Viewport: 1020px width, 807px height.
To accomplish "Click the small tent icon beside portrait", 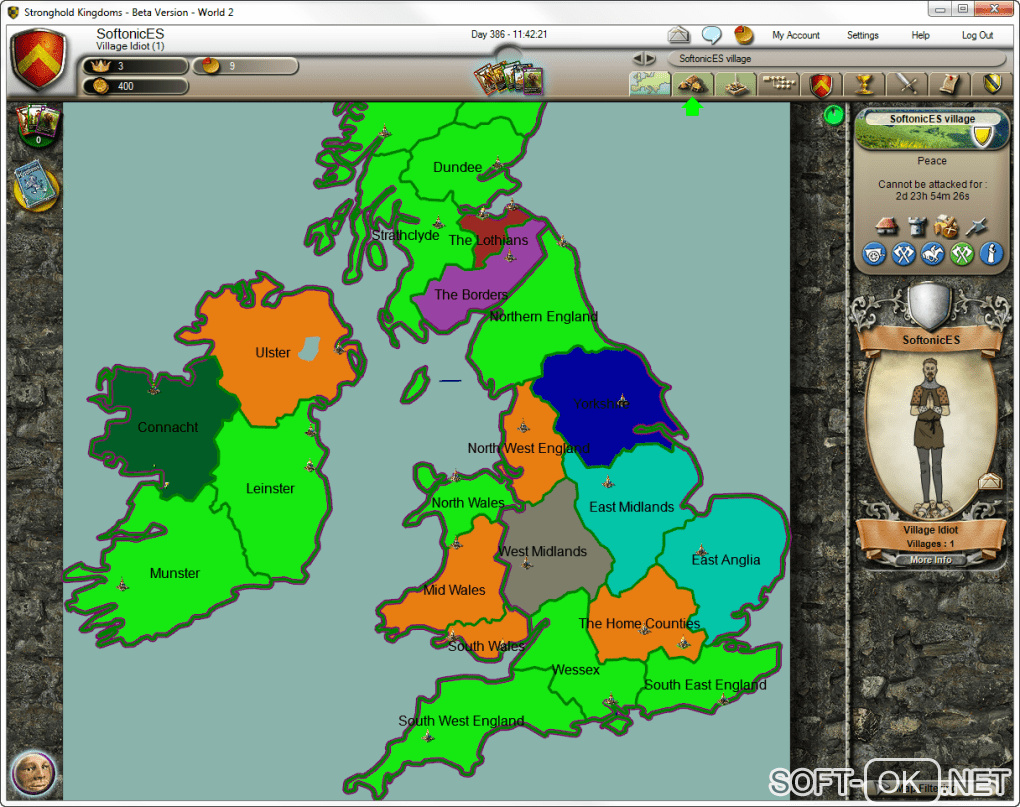I will [x=989, y=482].
